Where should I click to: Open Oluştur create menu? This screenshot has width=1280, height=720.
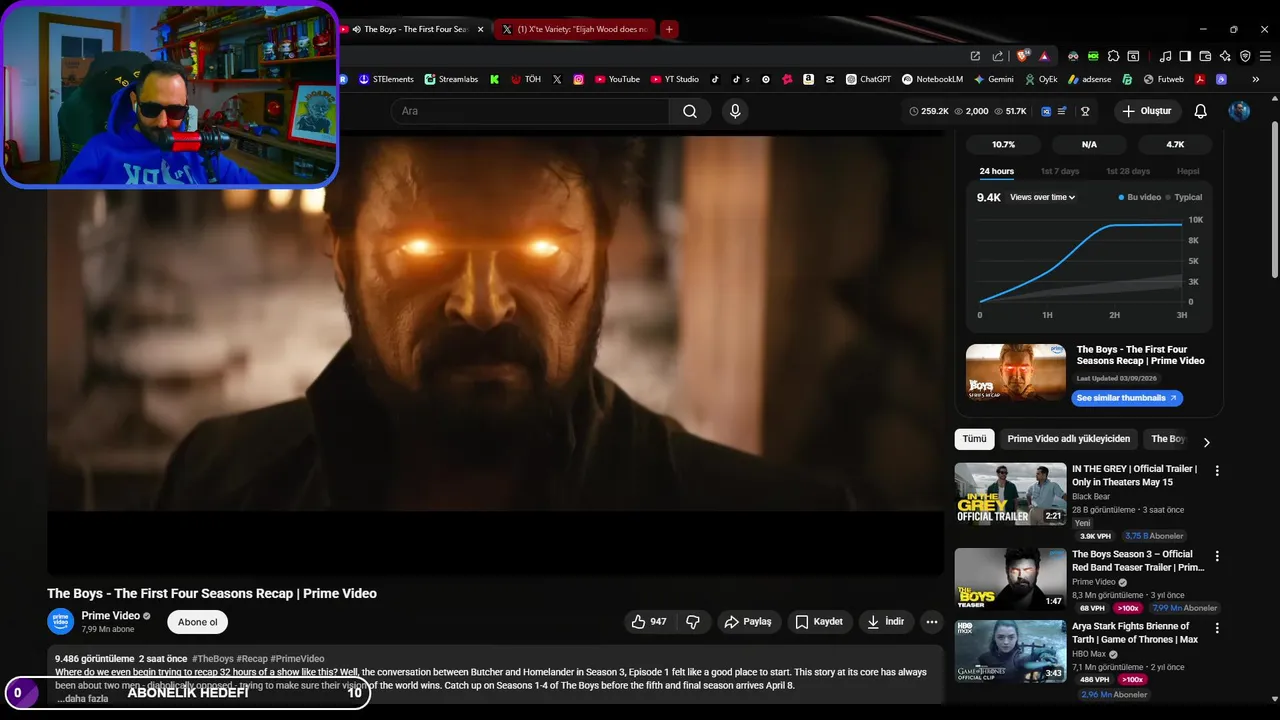pos(1146,111)
